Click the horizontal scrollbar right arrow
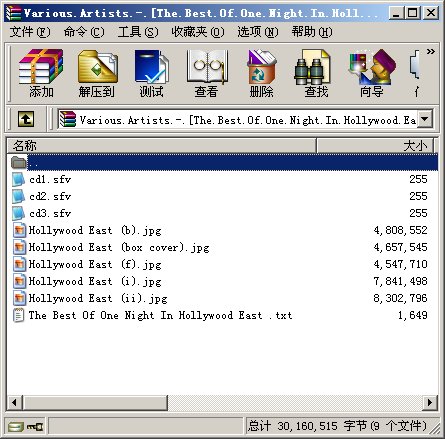Screen dimensions: 445x439 (430, 403)
